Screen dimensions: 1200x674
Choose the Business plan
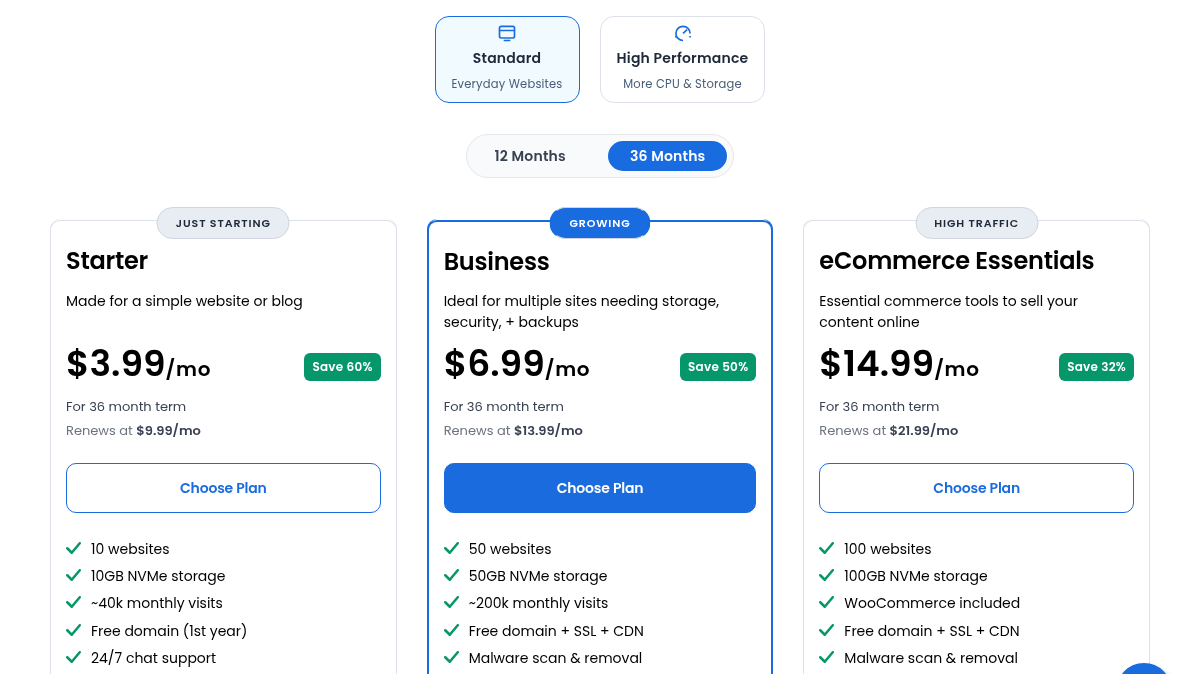click(x=600, y=488)
